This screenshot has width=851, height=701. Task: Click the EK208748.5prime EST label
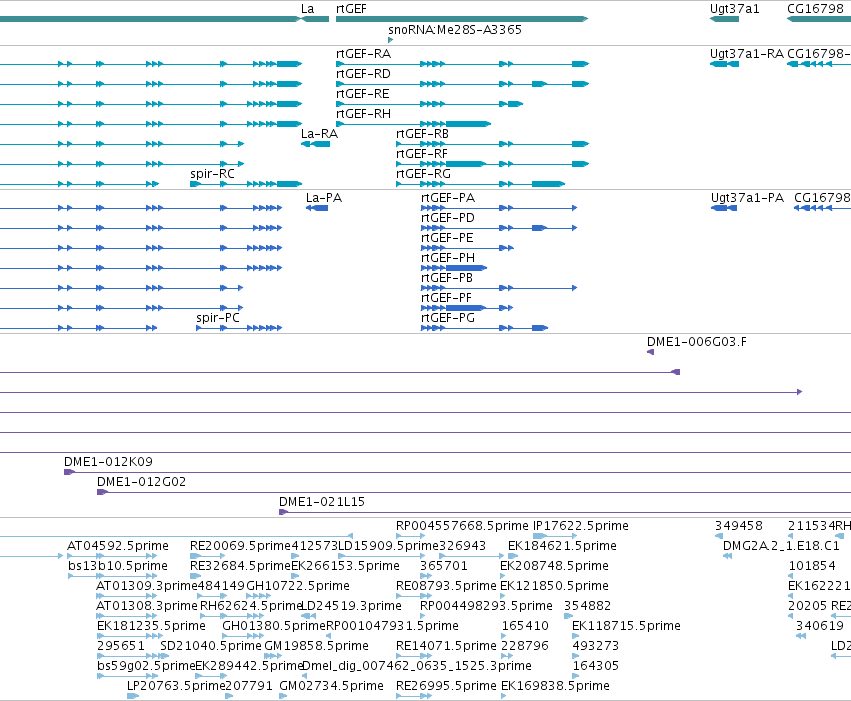(x=554, y=566)
